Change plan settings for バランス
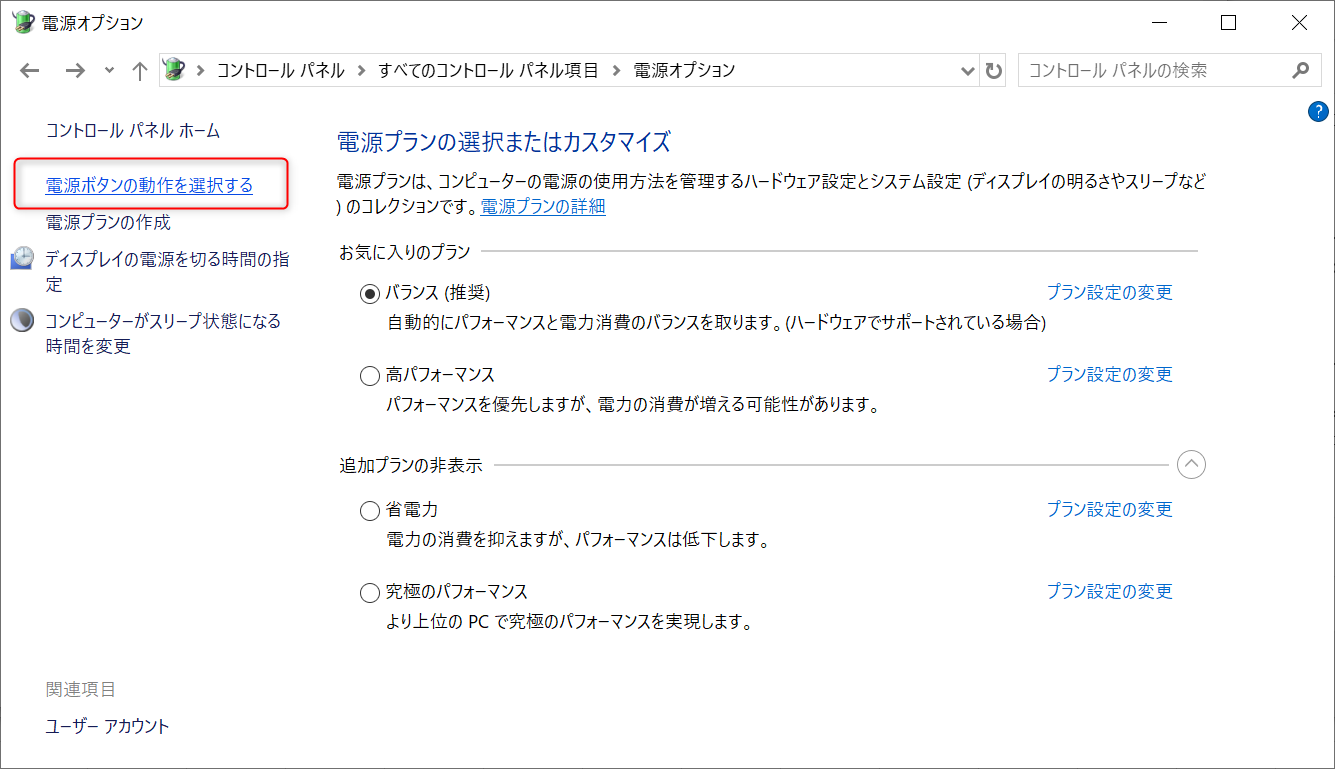This screenshot has height=769, width=1335. pos(1109,292)
